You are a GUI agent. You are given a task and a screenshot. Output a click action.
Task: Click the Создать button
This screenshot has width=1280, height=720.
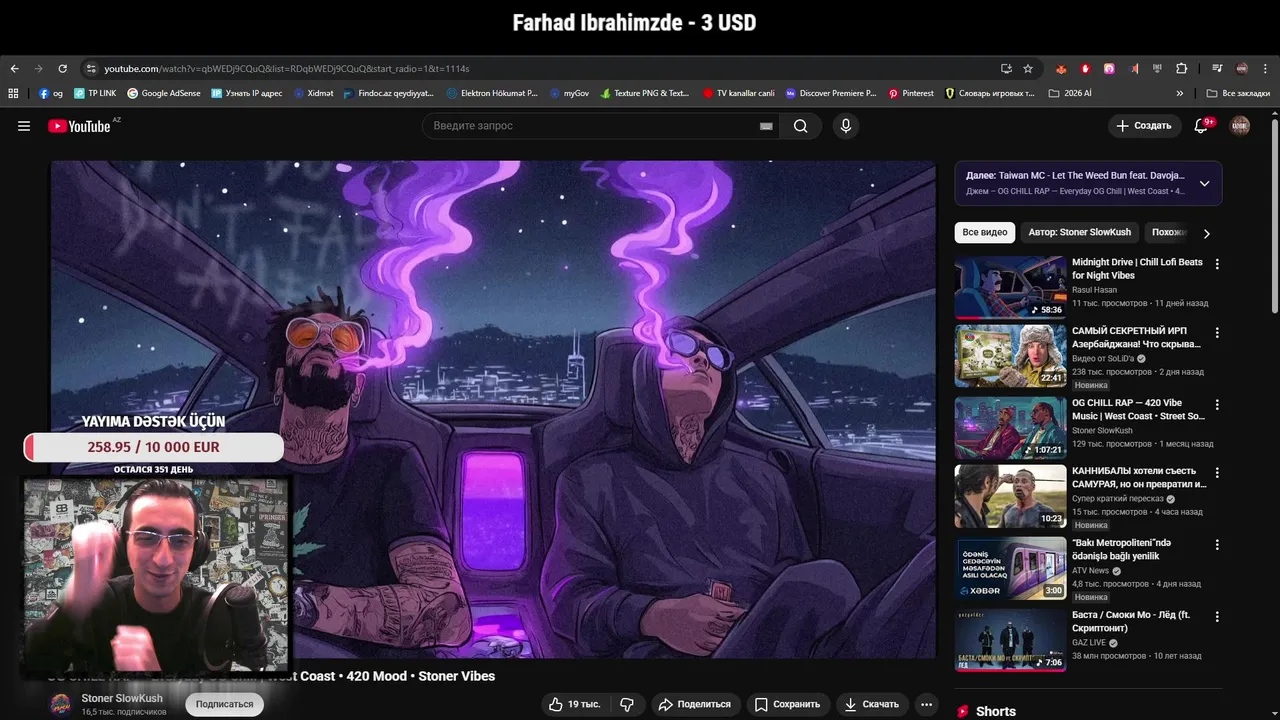[x=1143, y=126]
